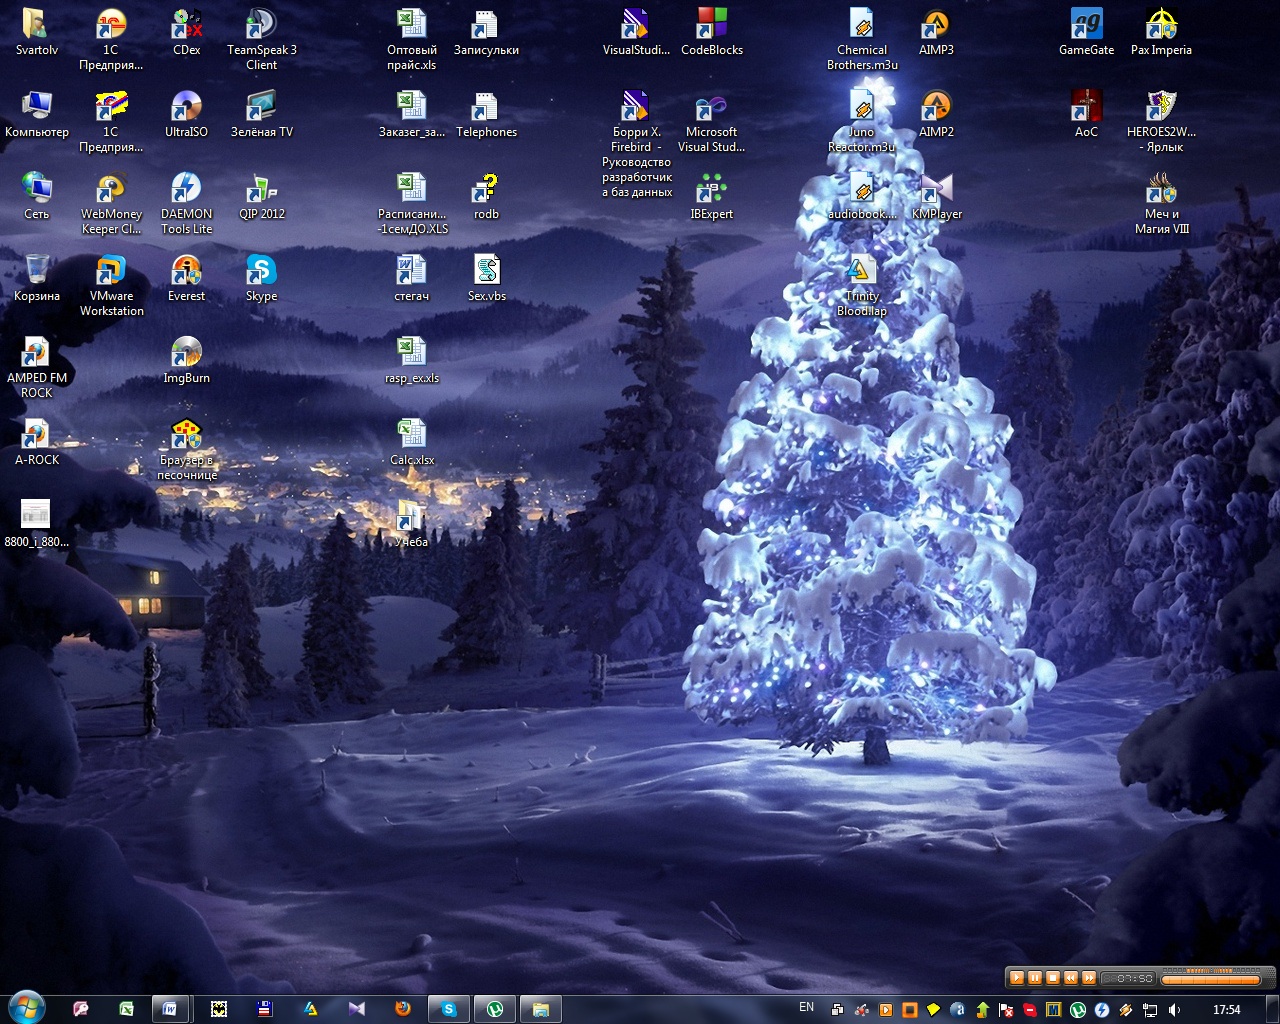Image resolution: width=1280 pixels, height=1024 pixels.
Task: Click the IBExpert desktop icon
Action: [x=711, y=189]
